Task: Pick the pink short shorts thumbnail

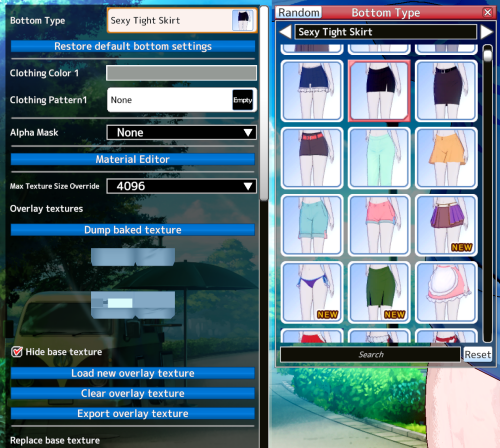Action: coord(379,225)
